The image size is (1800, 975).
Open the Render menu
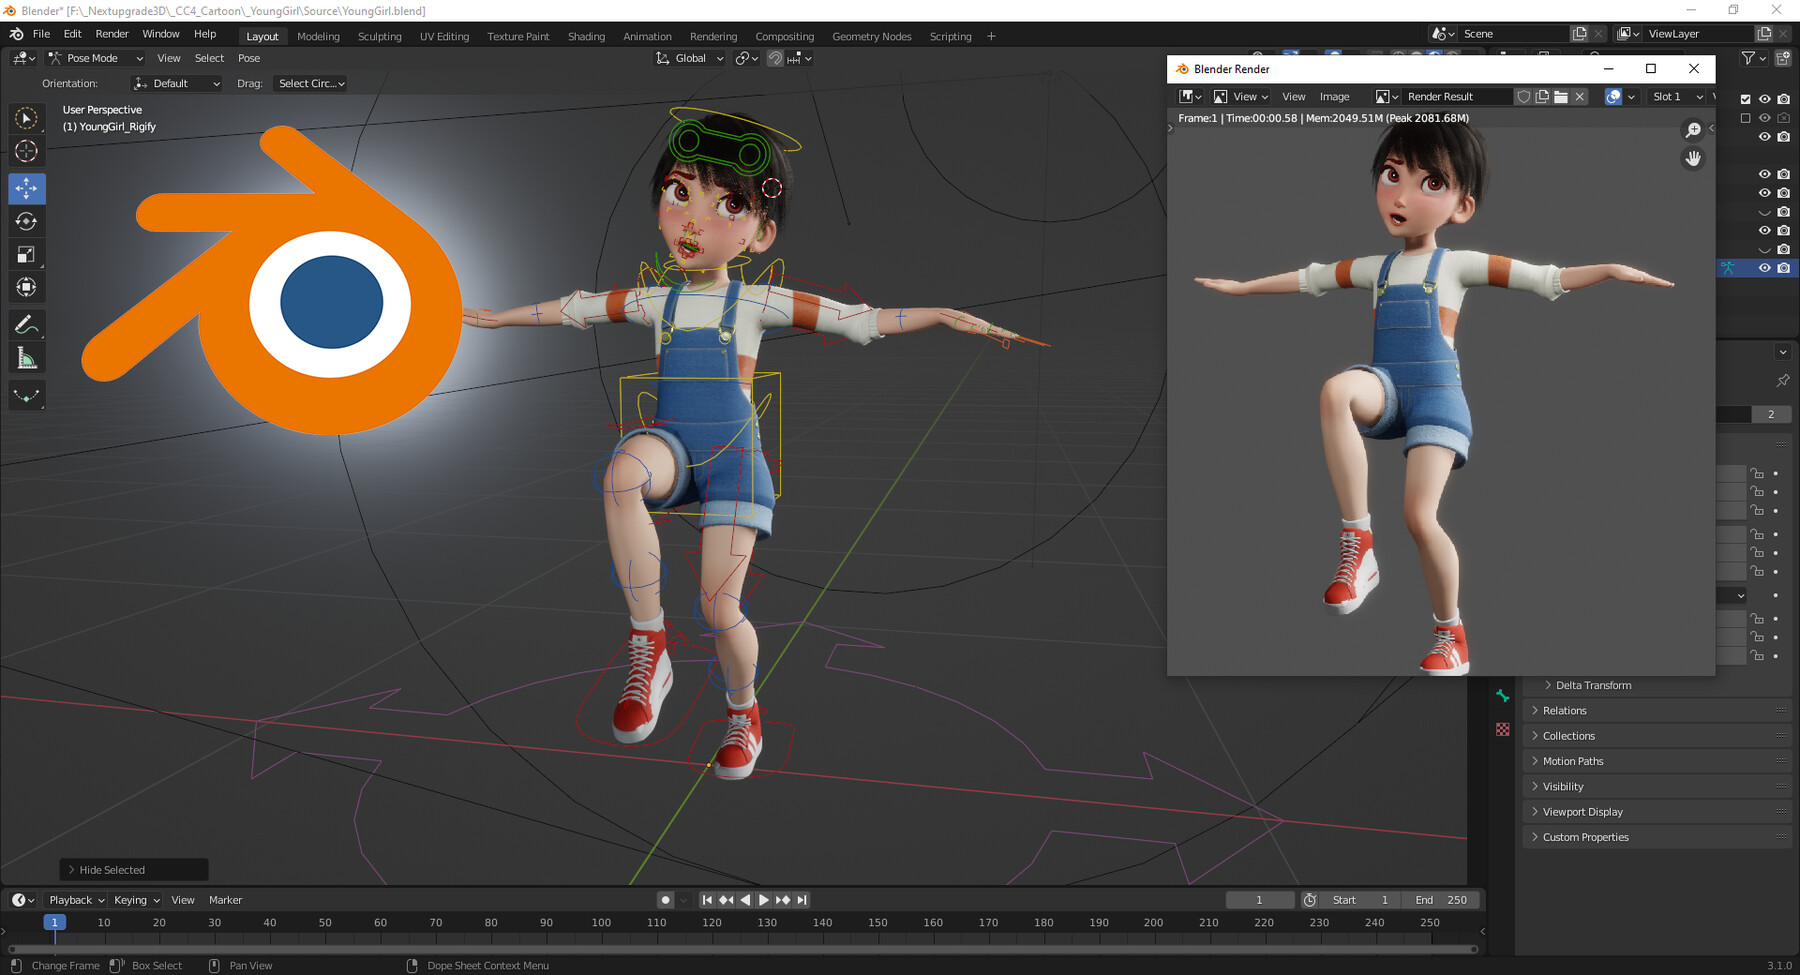pyautogui.click(x=112, y=34)
